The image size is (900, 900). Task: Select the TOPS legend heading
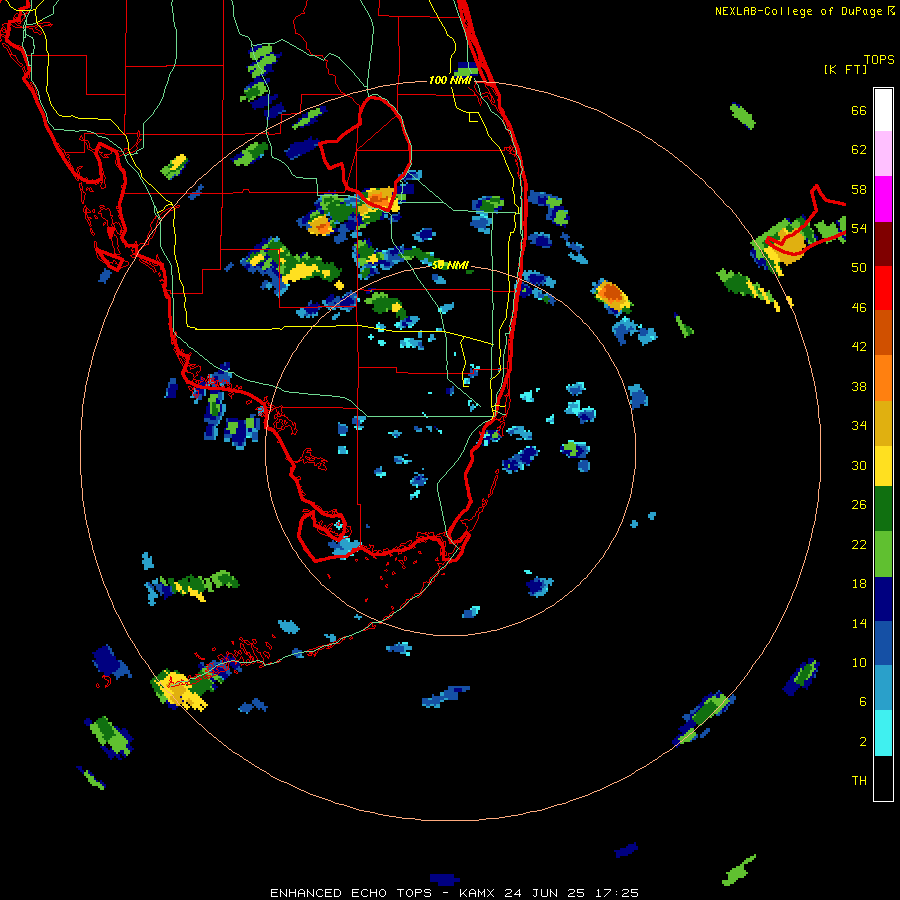tap(879, 59)
